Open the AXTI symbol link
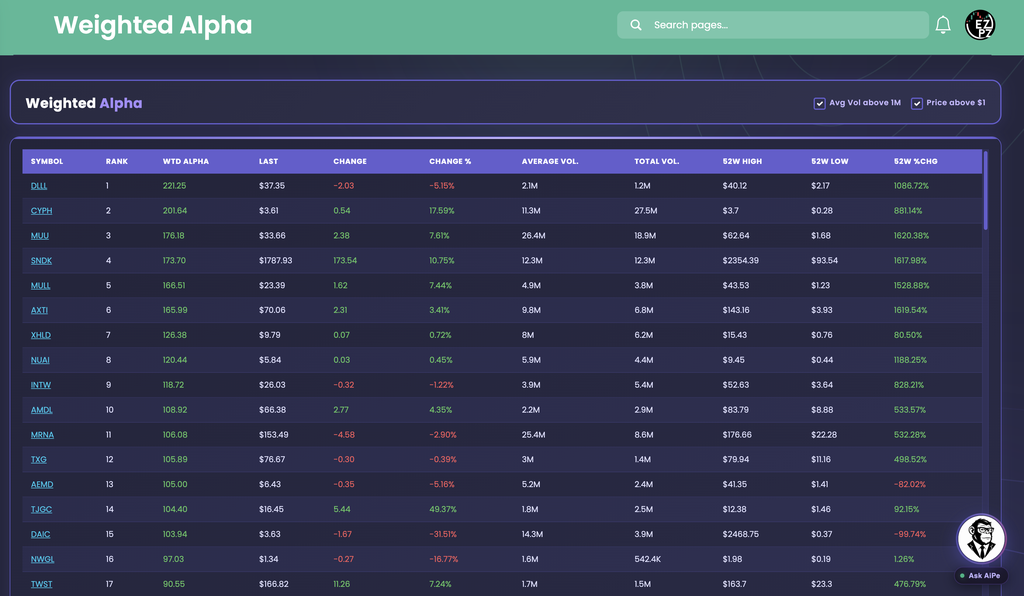Viewport: 1024px width, 596px height. click(x=39, y=310)
